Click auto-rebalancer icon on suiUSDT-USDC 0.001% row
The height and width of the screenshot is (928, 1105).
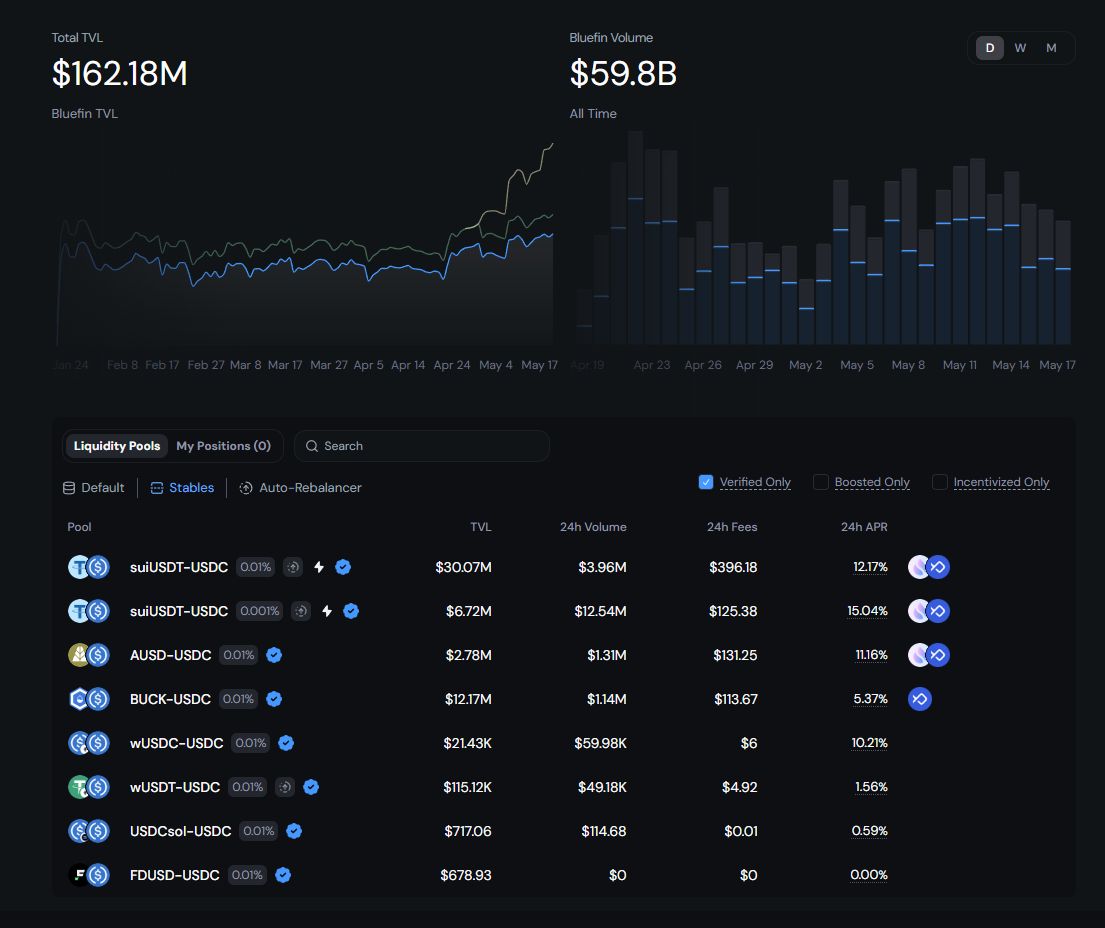pyautogui.click(x=301, y=611)
